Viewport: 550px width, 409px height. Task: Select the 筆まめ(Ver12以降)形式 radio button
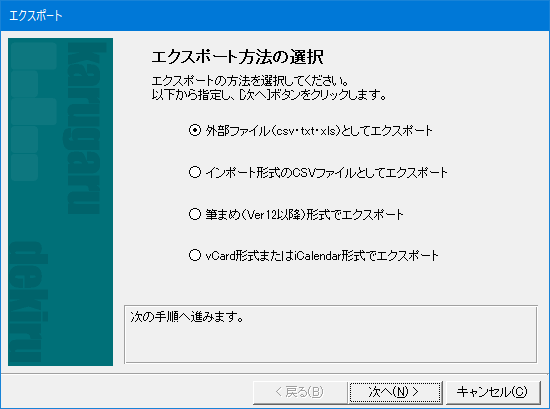[x=195, y=214]
